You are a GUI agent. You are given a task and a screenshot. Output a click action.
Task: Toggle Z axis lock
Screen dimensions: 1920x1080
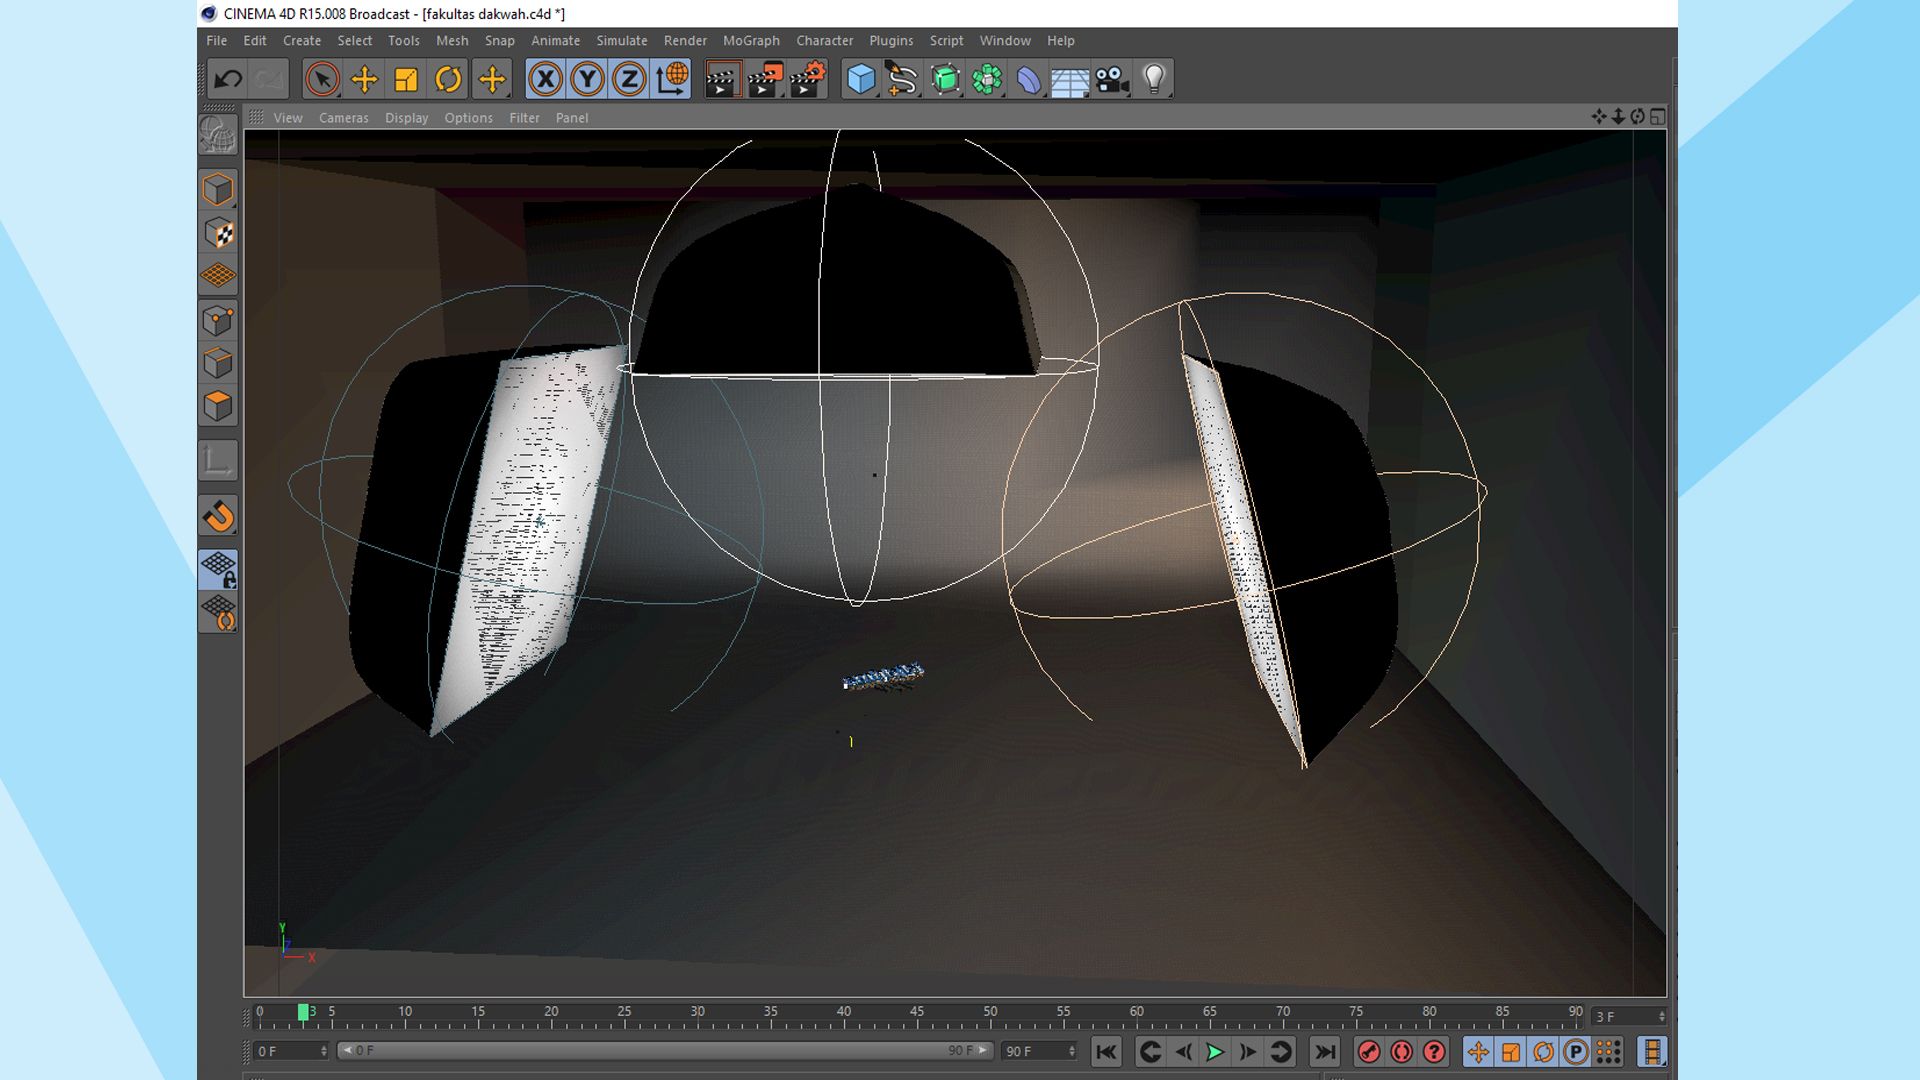coord(629,79)
